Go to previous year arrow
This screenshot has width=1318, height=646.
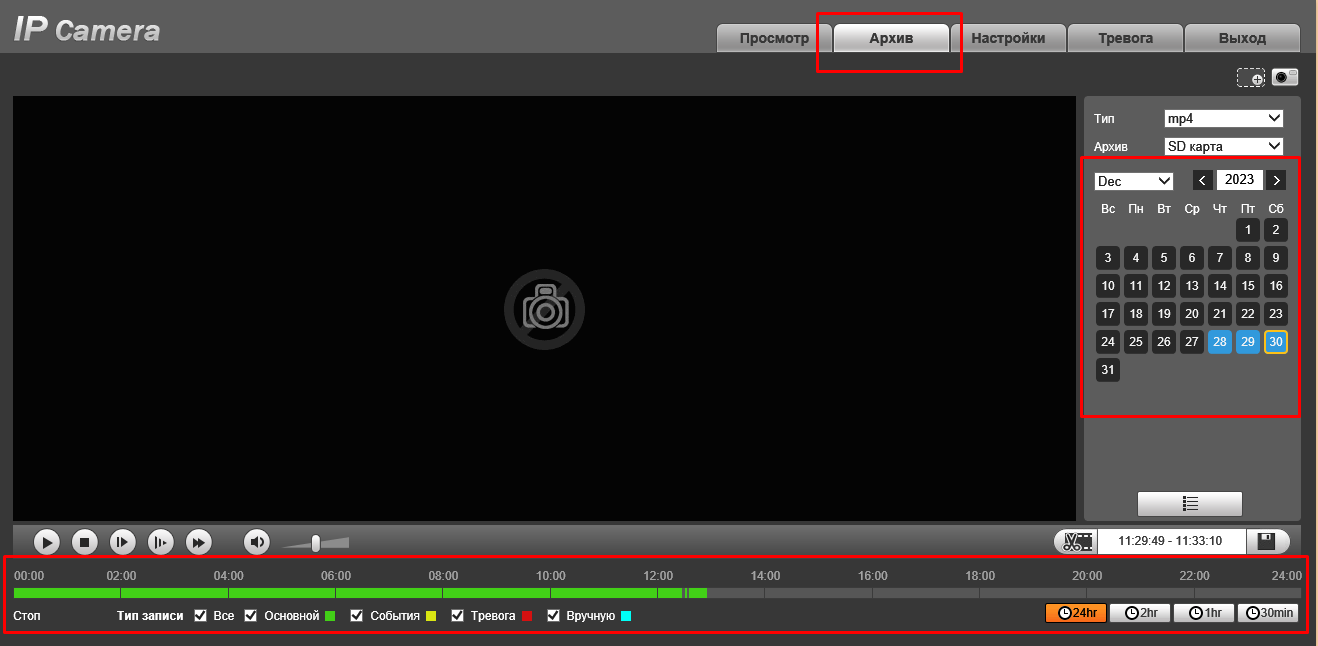pyautogui.click(x=1203, y=180)
